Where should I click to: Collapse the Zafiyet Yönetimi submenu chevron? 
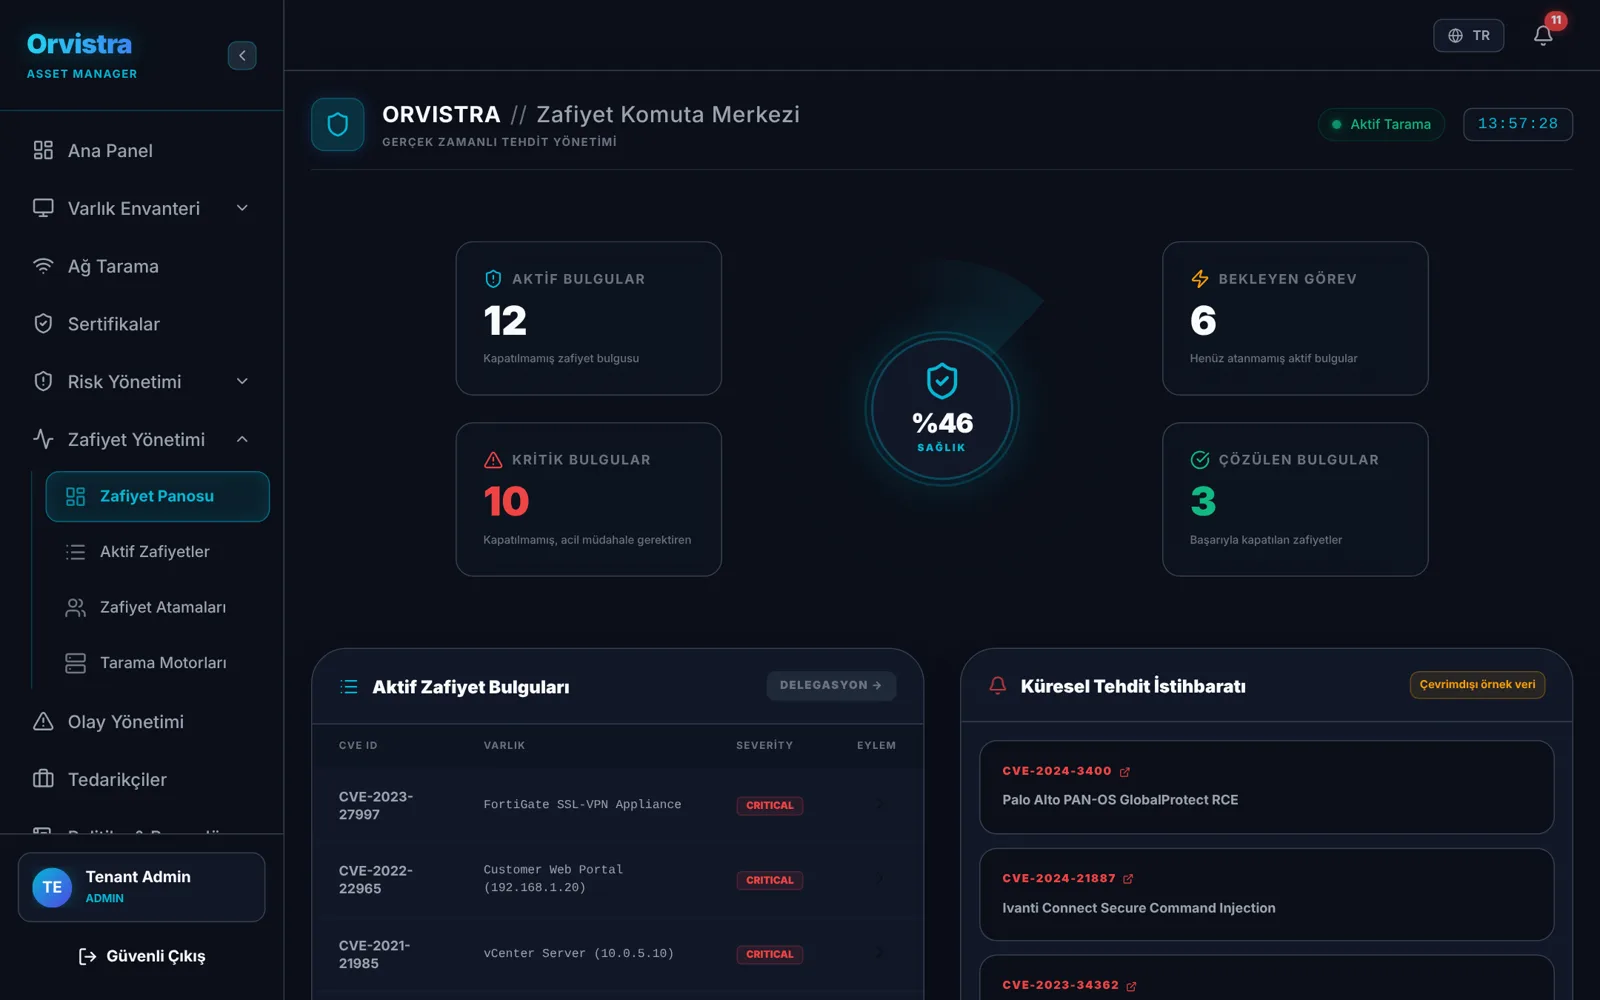tap(242, 439)
